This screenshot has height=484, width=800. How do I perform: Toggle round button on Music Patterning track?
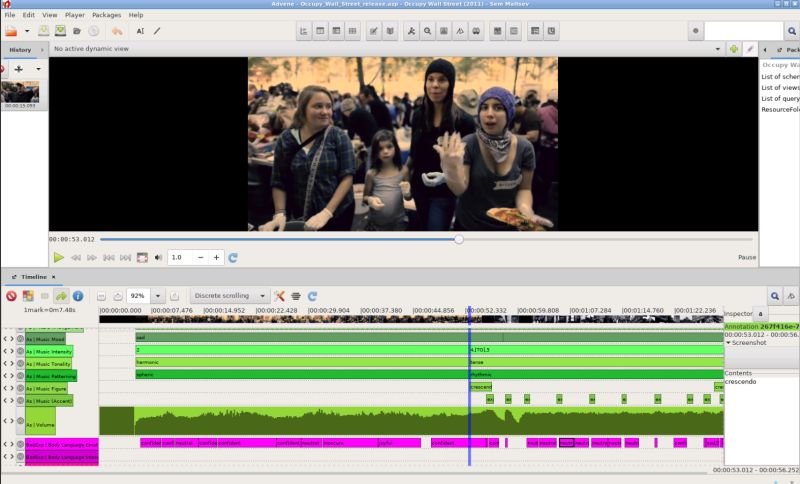click(x=20, y=376)
